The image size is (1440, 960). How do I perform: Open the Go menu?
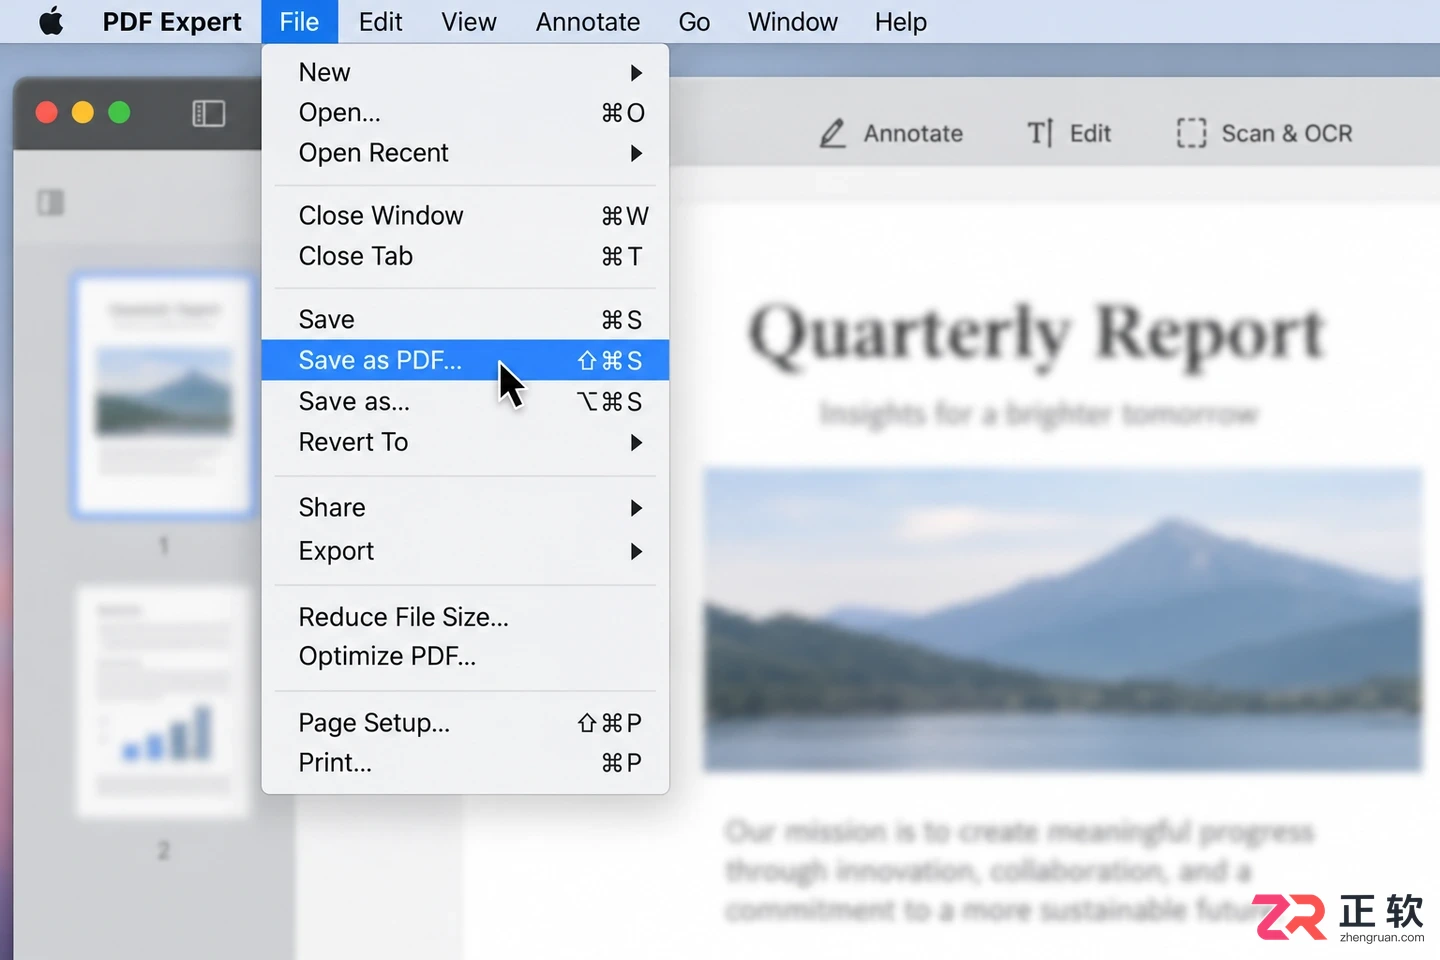pyautogui.click(x=694, y=21)
